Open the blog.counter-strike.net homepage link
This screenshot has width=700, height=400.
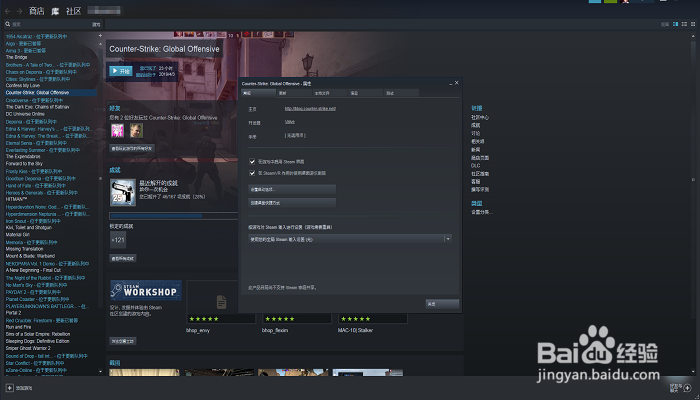click(310, 108)
